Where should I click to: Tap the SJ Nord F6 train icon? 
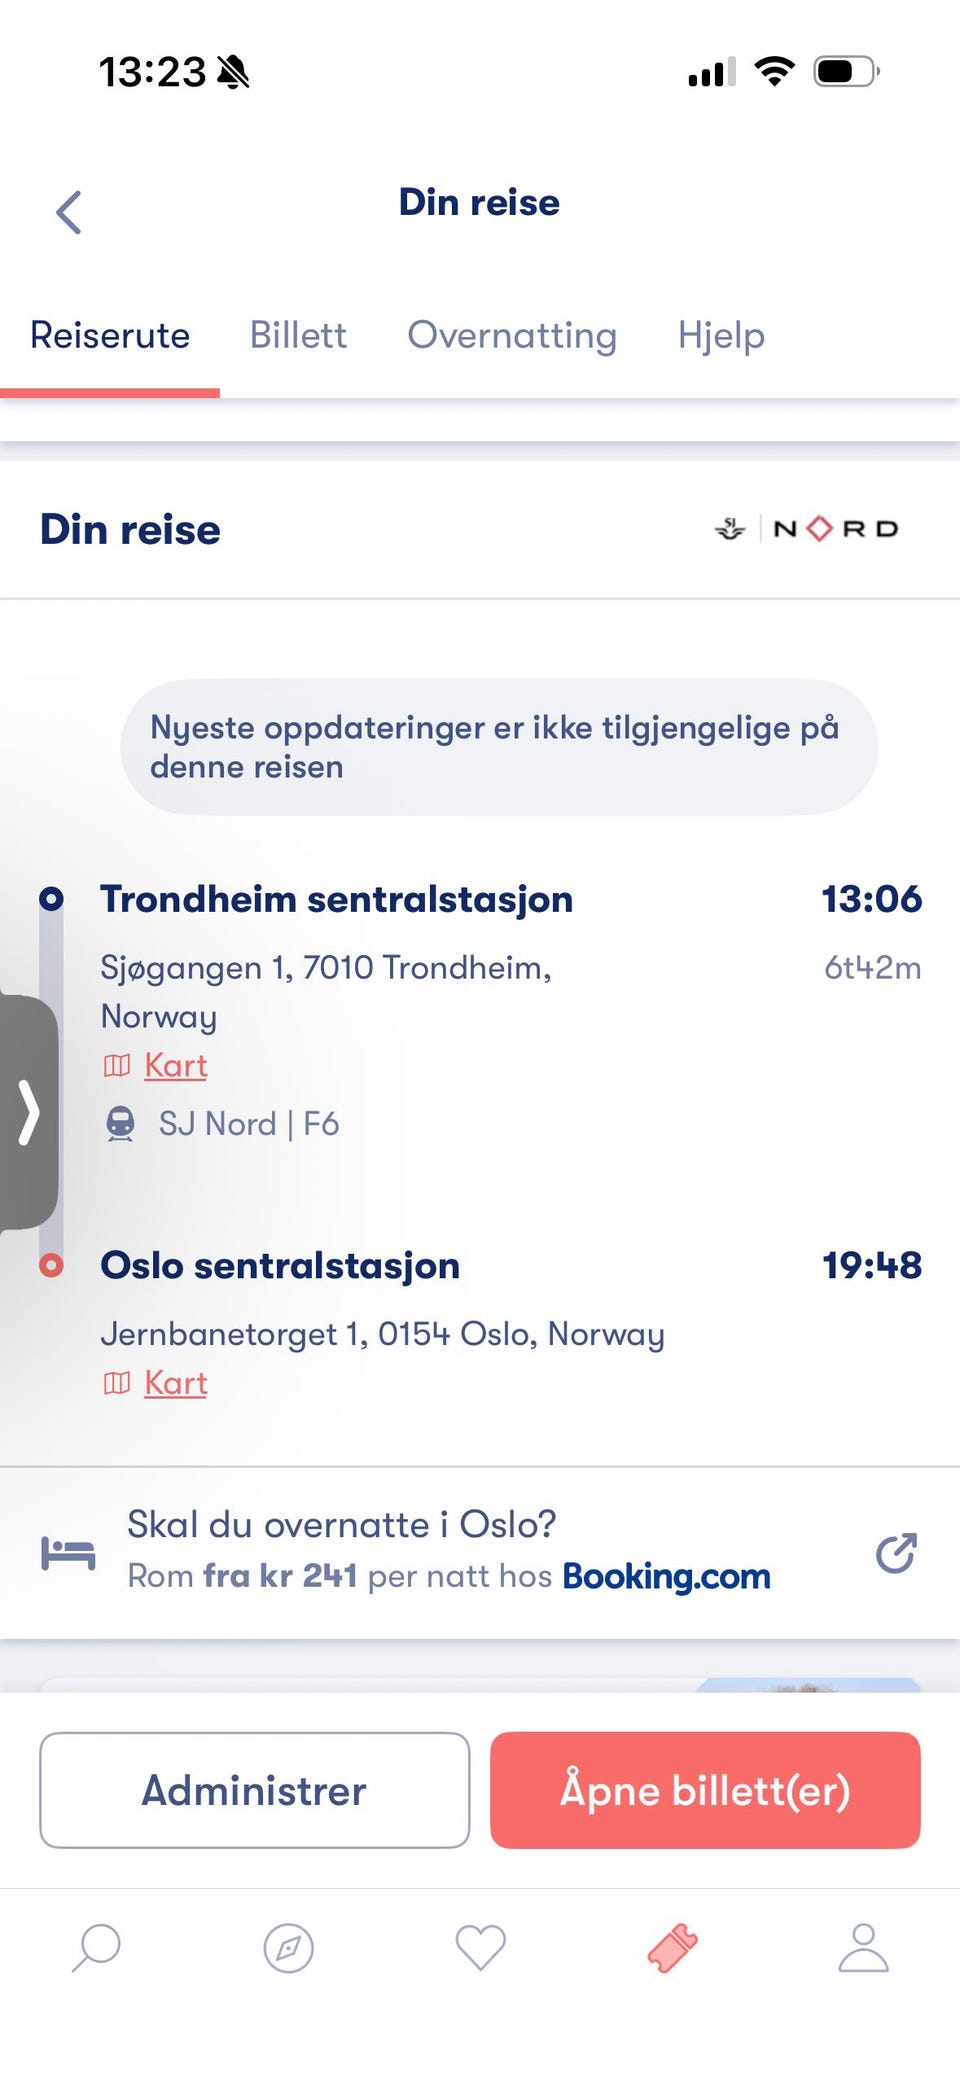coord(120,1124)
